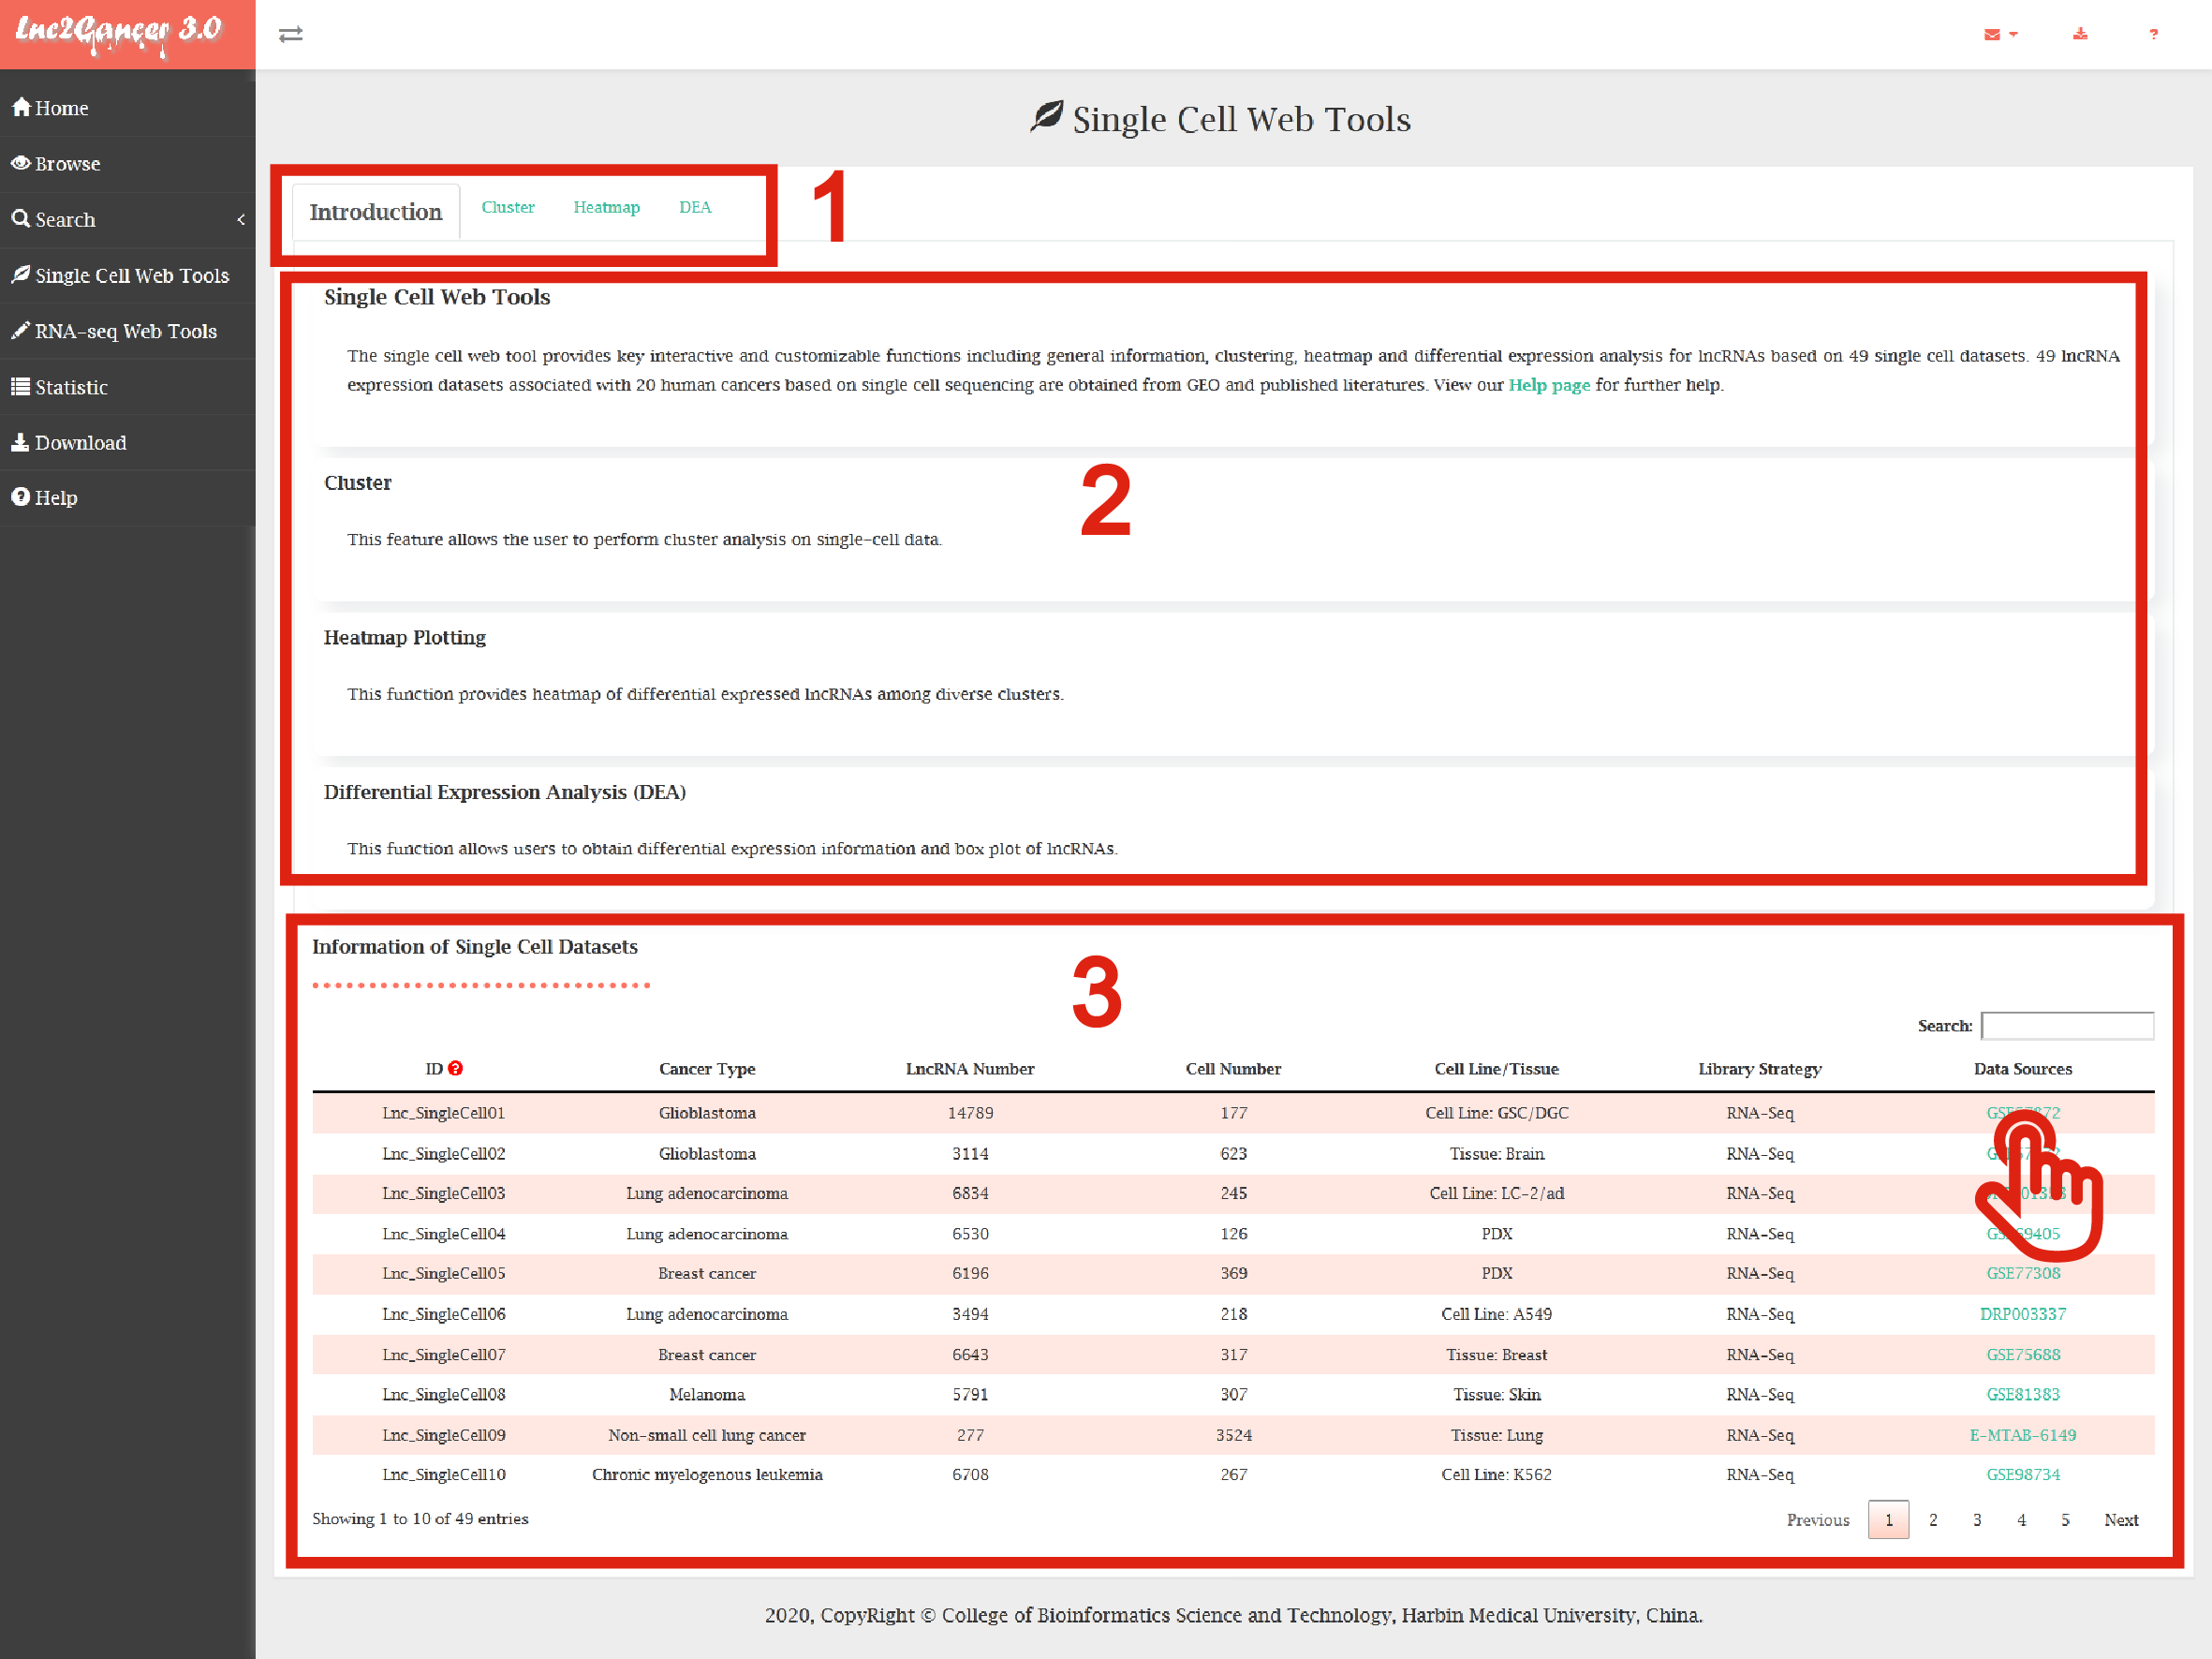The height and width of the screenshot is (1659, 2212).
Task: Open the DEA tab
Action: pyautogui.click(x=695, y=207)
